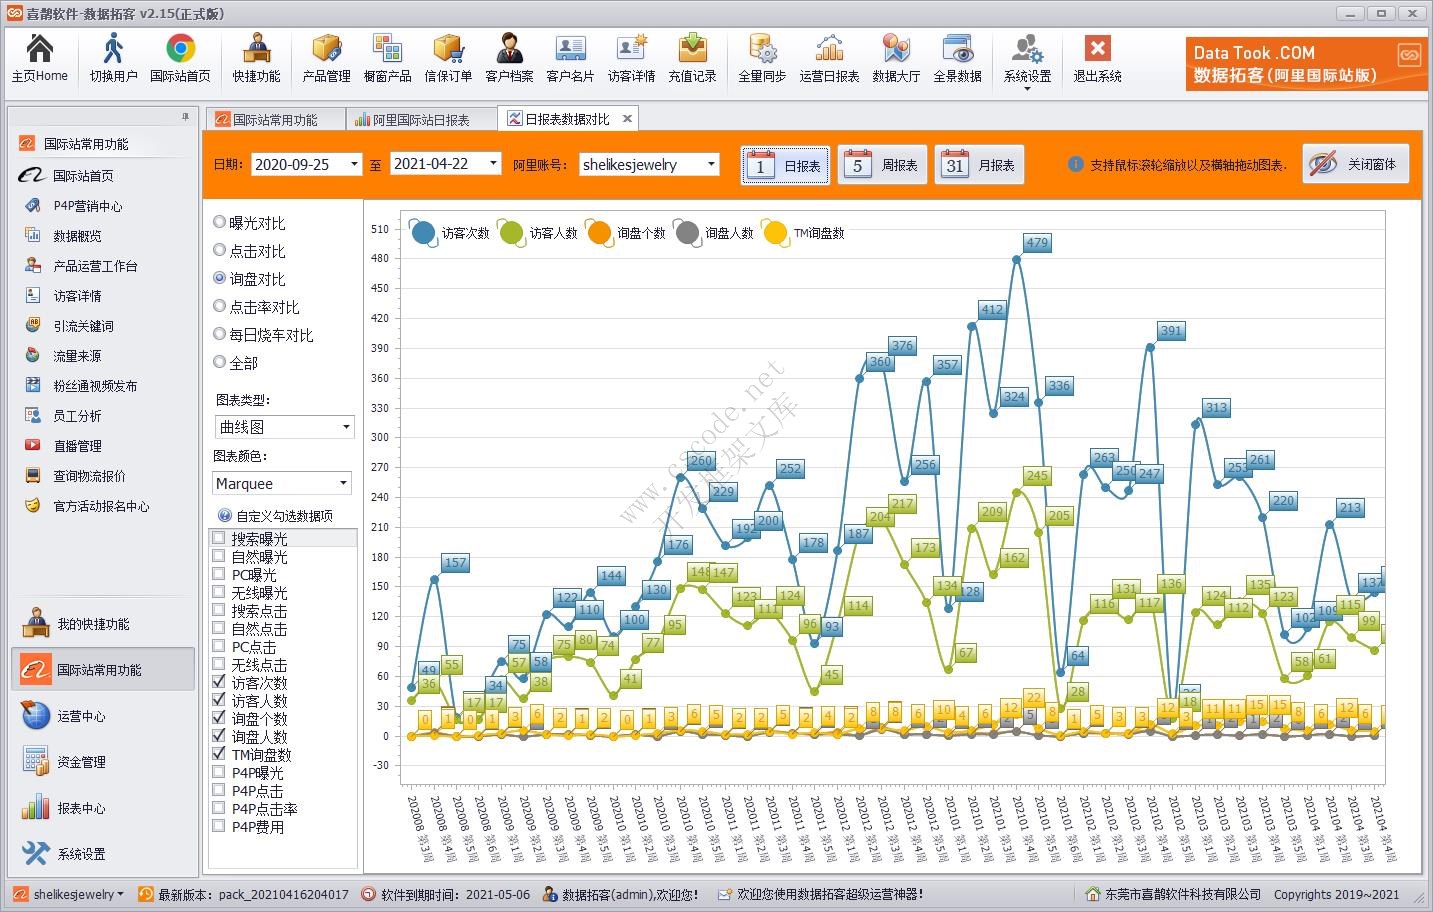The image size is (1433, 912).
Task: Open the end date 2021-04-22 dropdown
Action: 493,163
